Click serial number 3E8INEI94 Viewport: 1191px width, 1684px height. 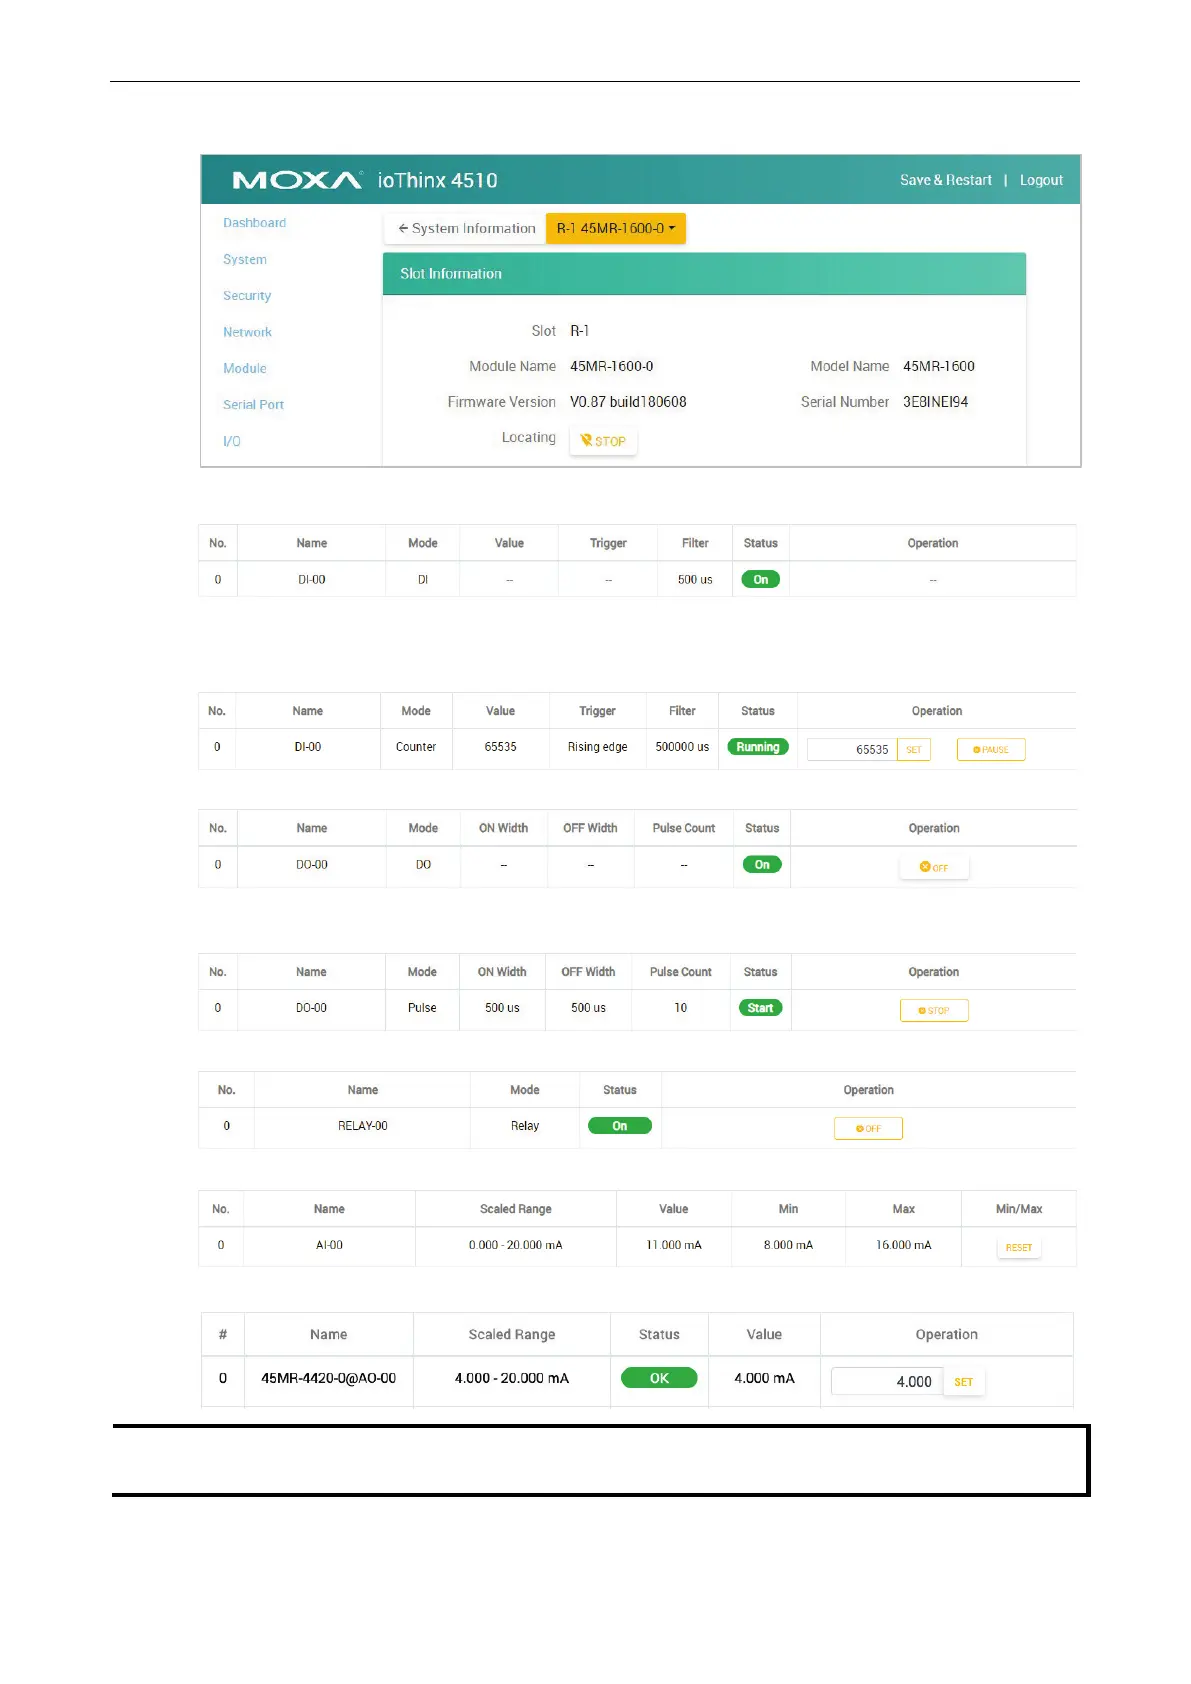pos(935,402)
